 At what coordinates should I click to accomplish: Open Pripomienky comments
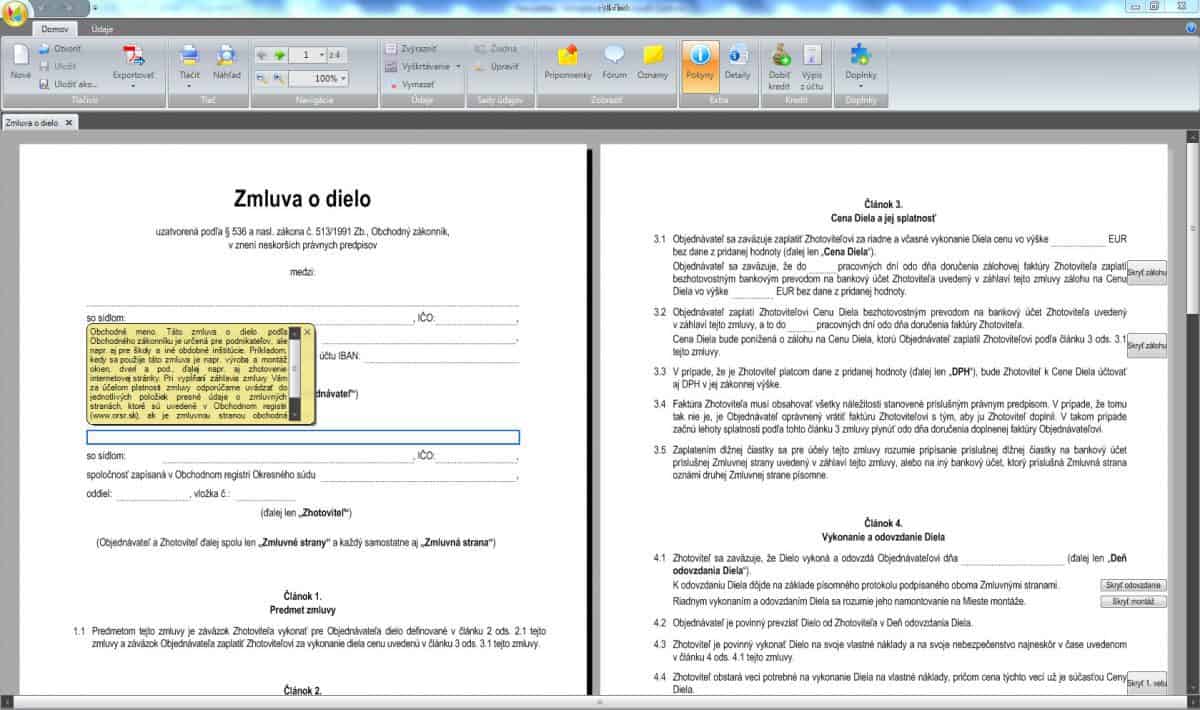568,62
